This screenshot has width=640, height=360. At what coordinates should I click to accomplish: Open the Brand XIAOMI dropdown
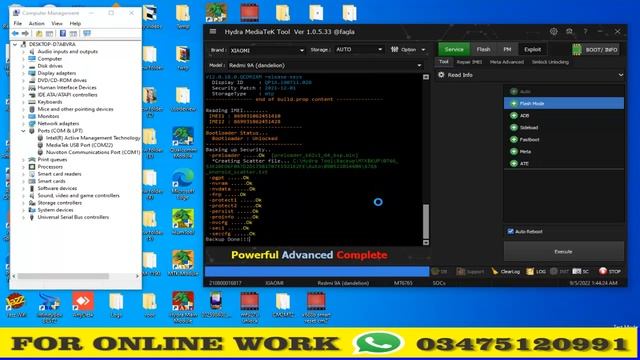pos(267,50)
